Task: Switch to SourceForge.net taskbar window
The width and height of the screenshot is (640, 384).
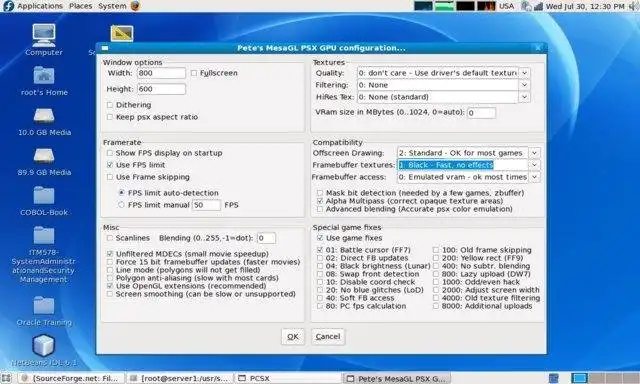Action: [70, 378]
